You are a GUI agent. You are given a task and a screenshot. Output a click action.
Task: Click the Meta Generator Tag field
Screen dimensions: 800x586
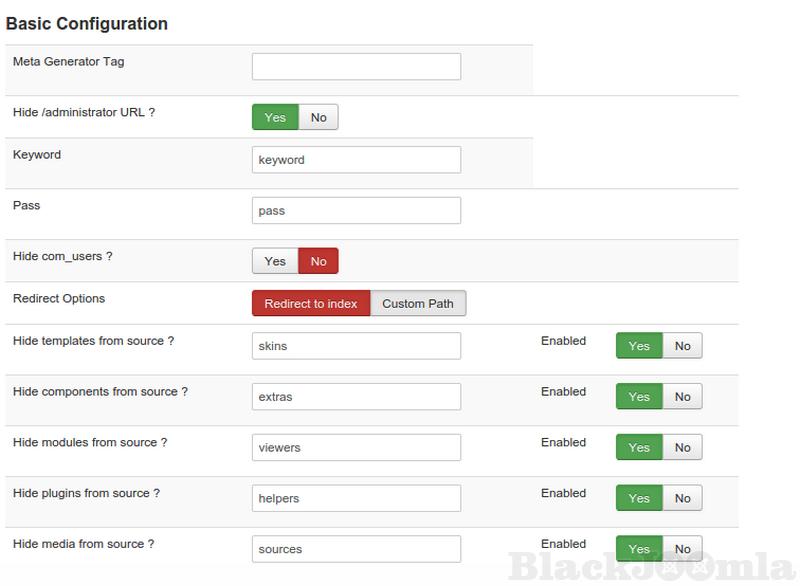pos(356,67)
